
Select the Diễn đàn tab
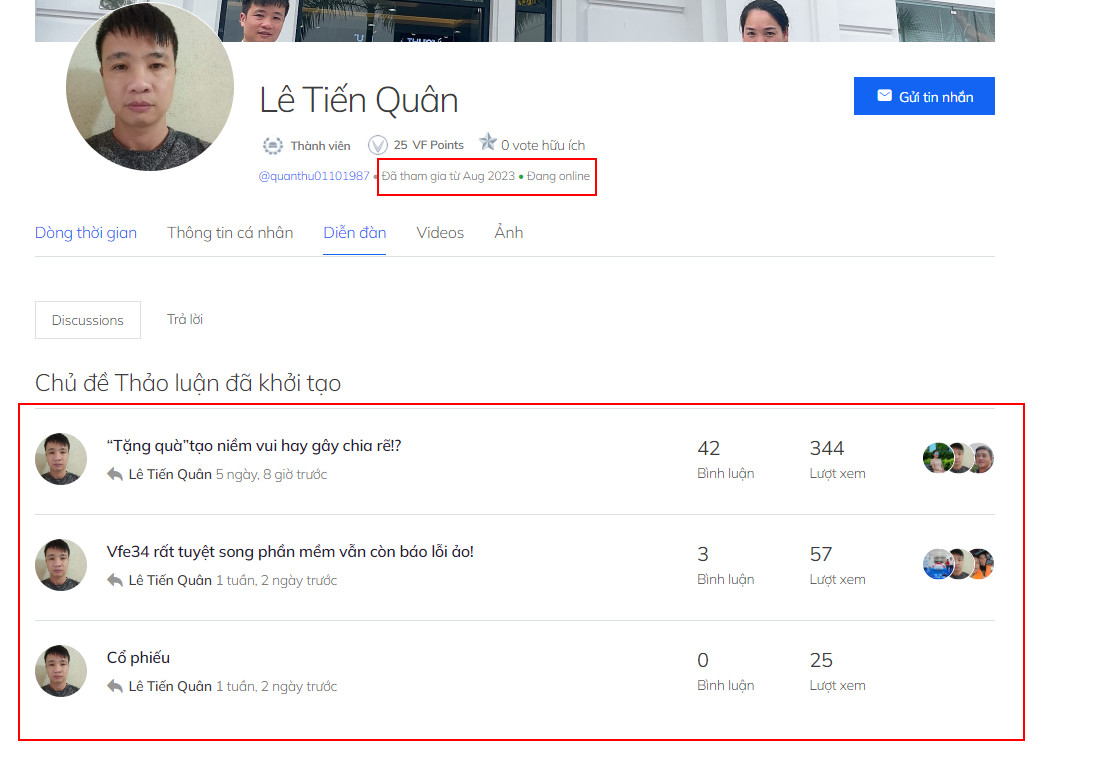coord(354,233)
